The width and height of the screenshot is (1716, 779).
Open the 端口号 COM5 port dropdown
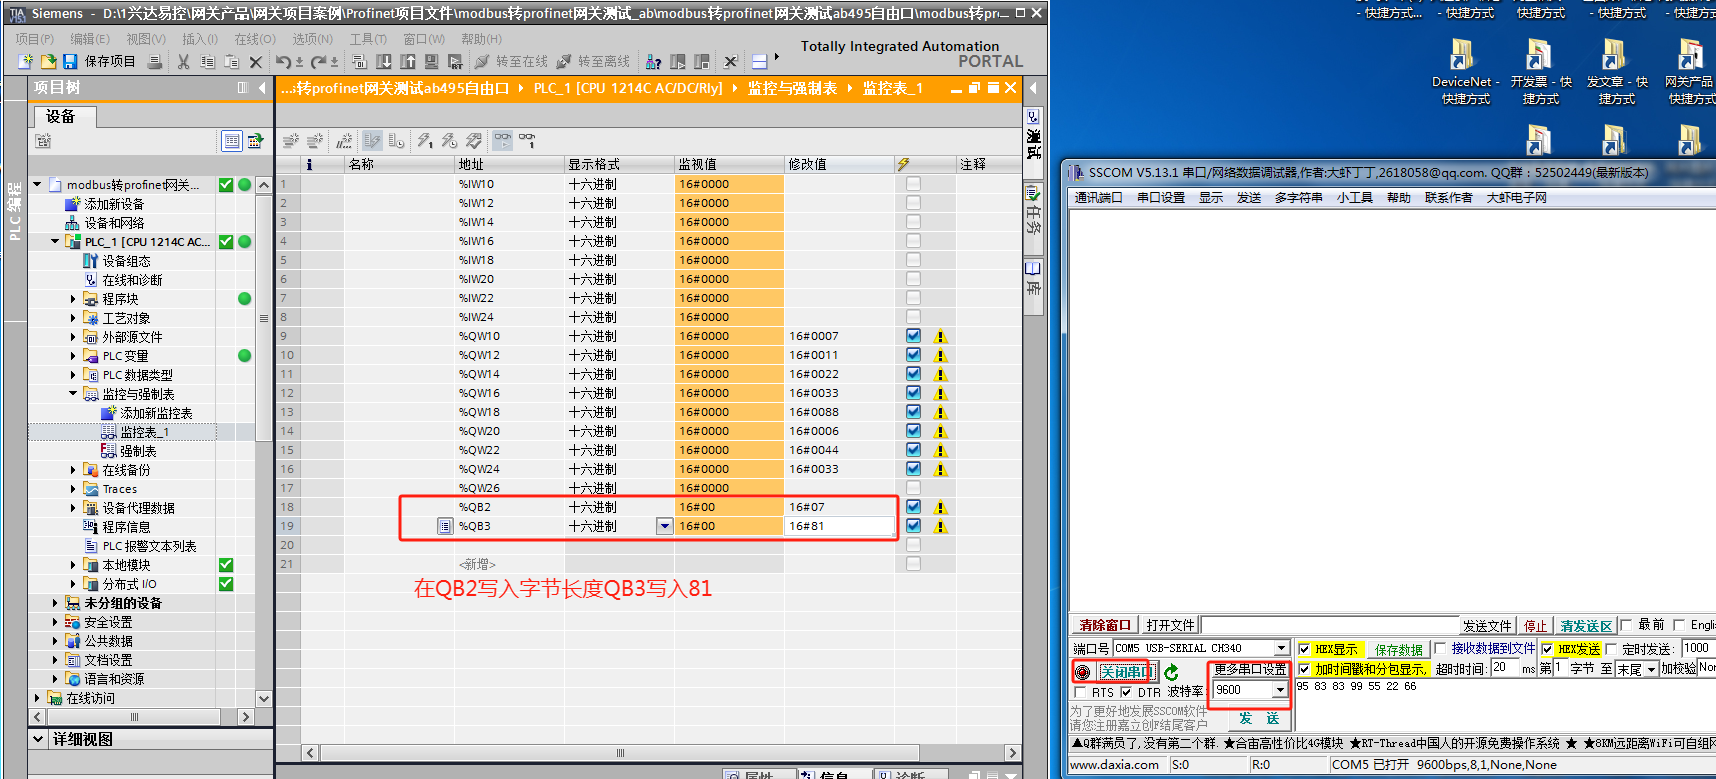click(x=1281, y=648)
